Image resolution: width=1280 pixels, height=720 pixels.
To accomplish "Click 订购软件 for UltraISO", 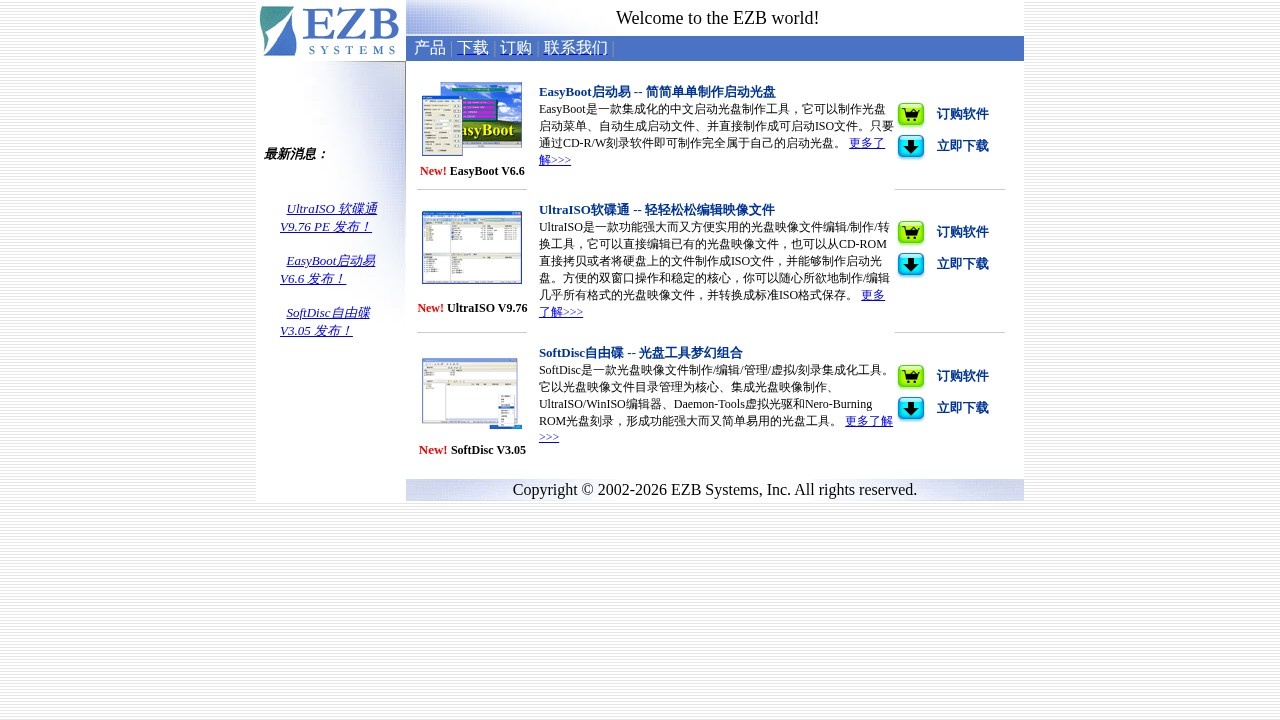I will [963, 233].
